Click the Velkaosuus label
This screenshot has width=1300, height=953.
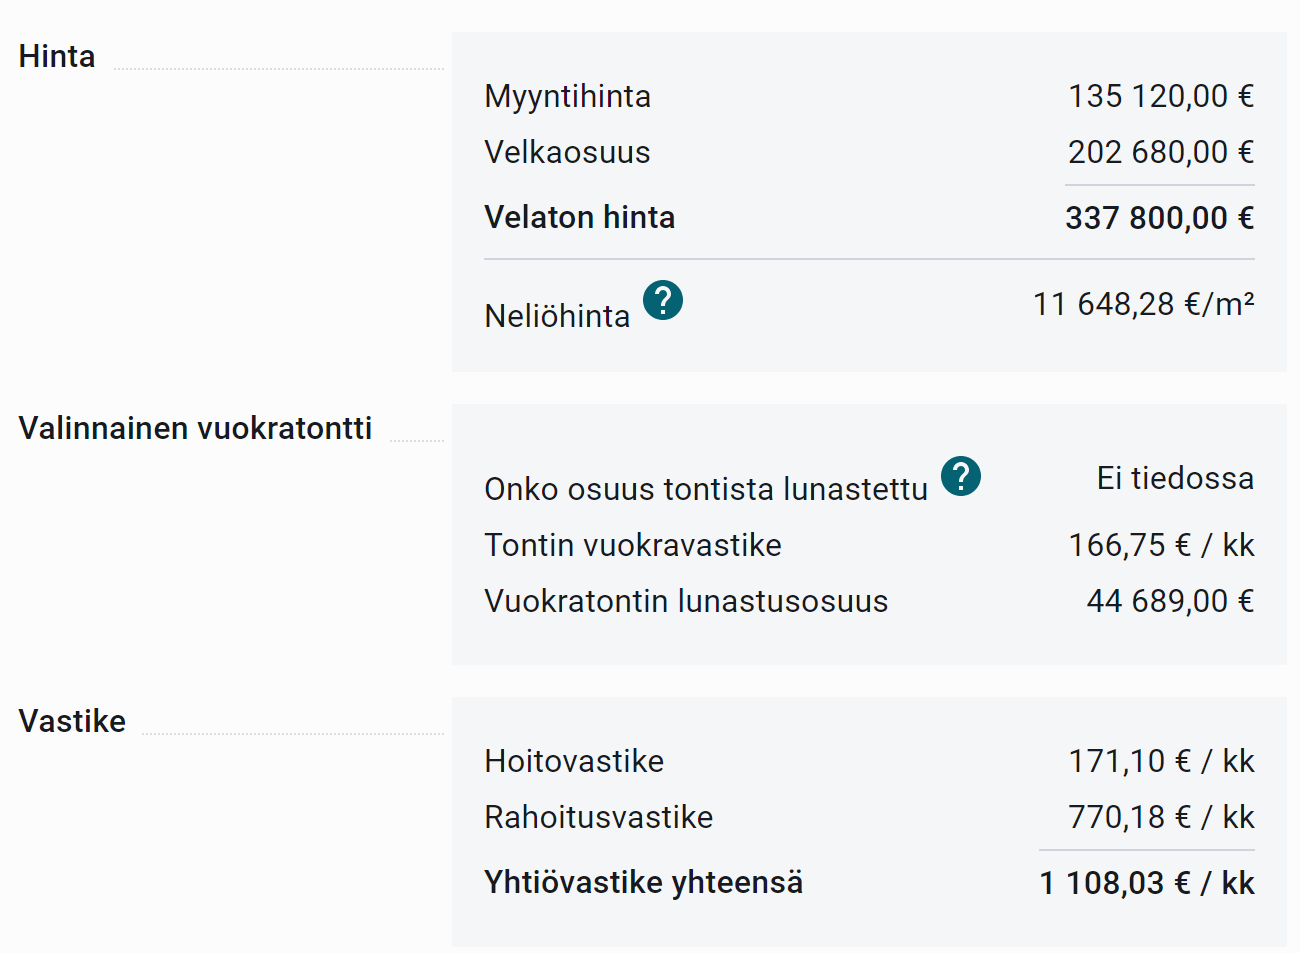[567, 153]
